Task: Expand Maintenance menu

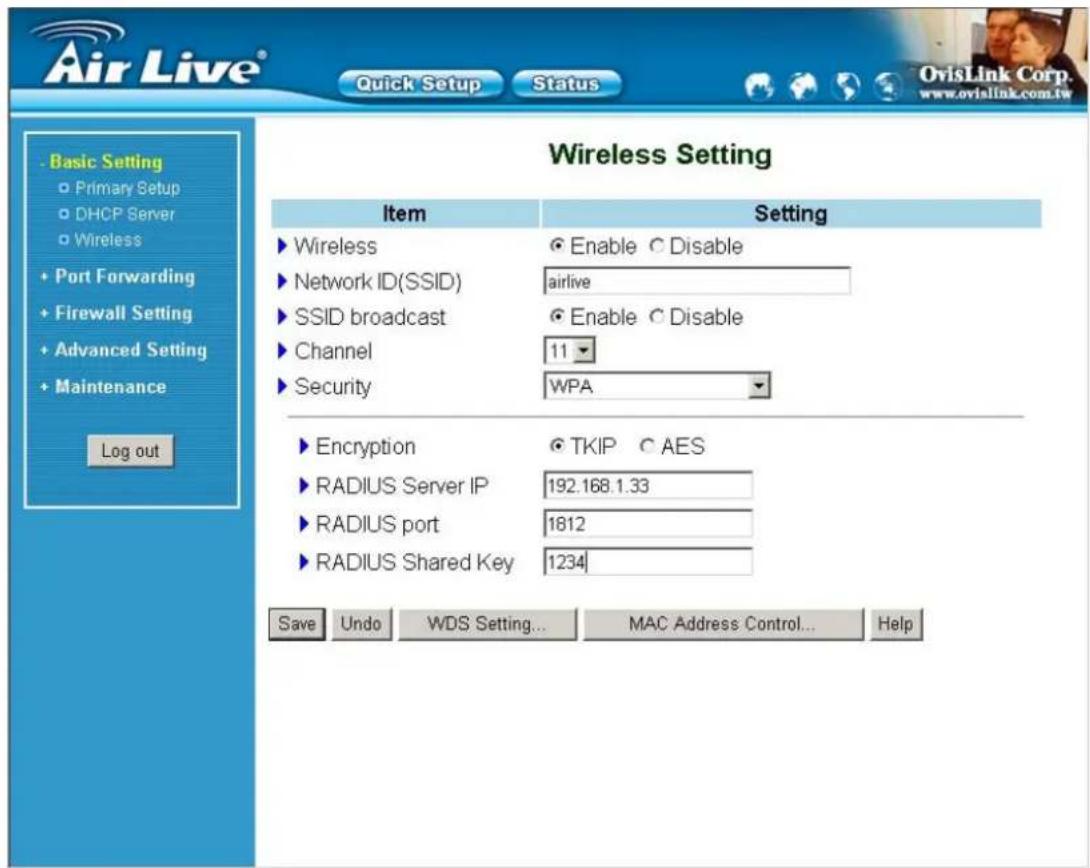Action: 111,387
